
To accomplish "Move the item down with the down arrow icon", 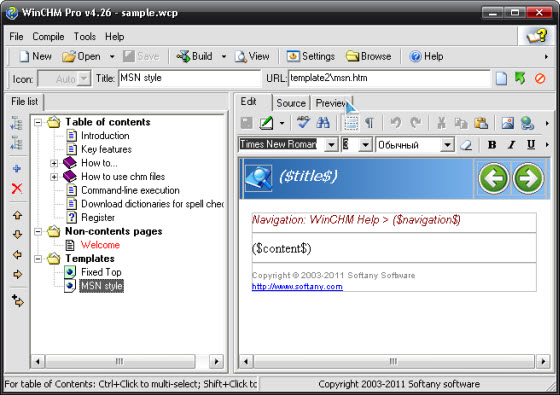I will (17, 235).
